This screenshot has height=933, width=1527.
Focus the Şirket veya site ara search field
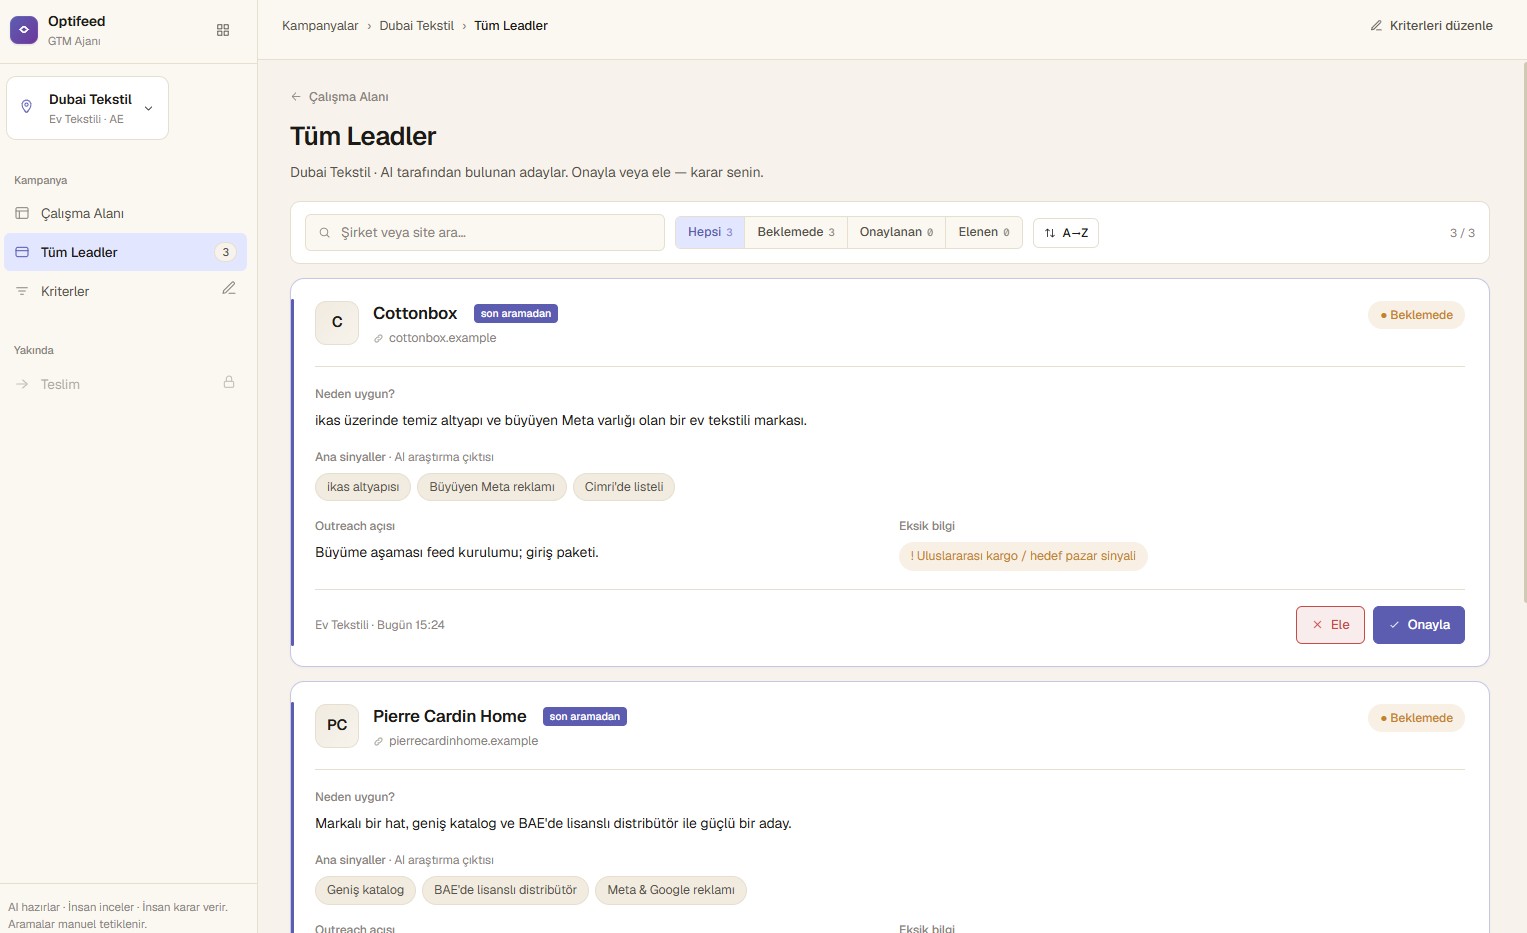pos(485,232)
